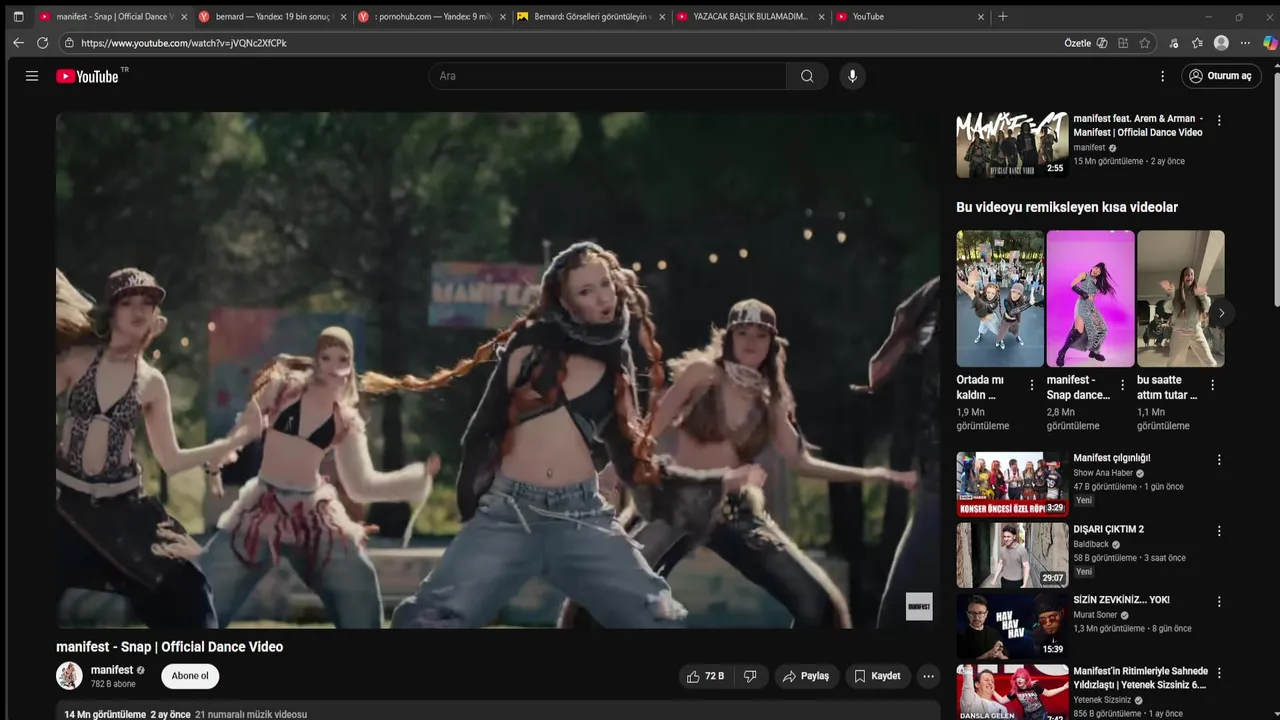Image resolution: width=1280 pixels, height=720 pixels.
Task: Open the YouTube guide hamburger menu
Action: (x=32, y=76)
